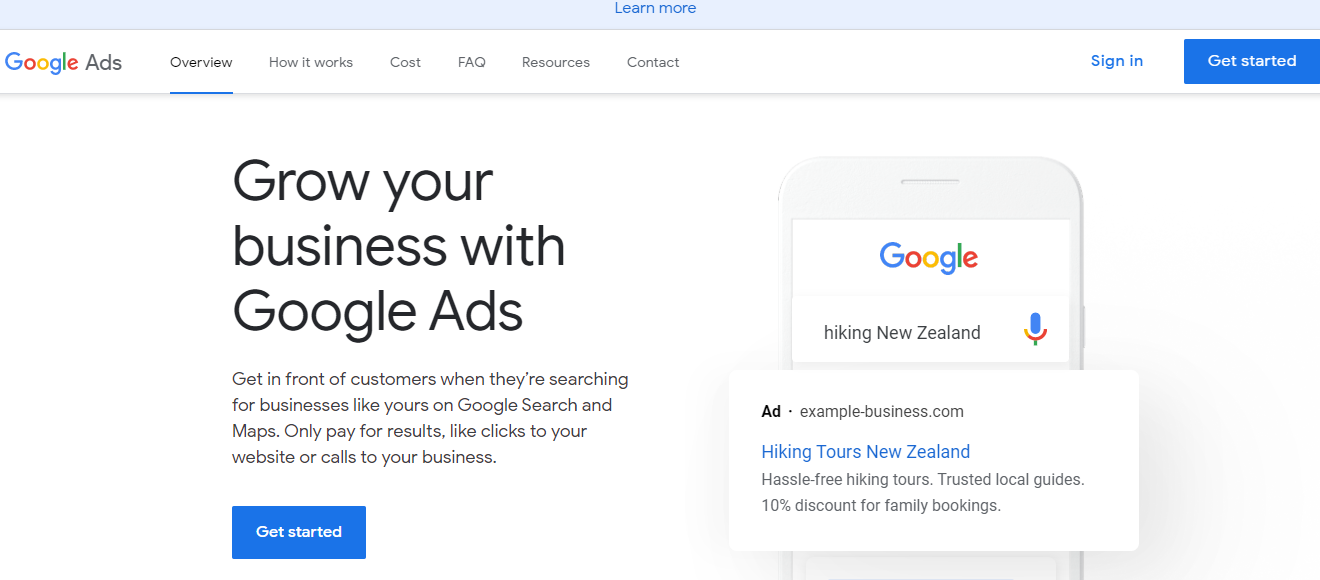Viewport: 1320px width, 580px height.
Task: Click Get started button below the description
Action: click(299, 532)
